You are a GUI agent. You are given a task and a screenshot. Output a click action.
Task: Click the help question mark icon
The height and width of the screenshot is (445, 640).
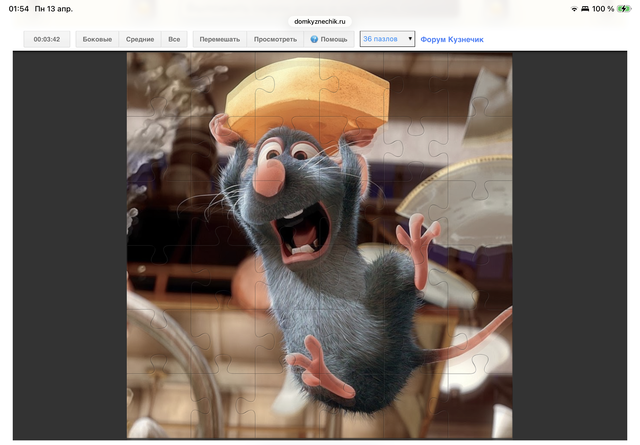pyautogui.click(x=314, y=39)
